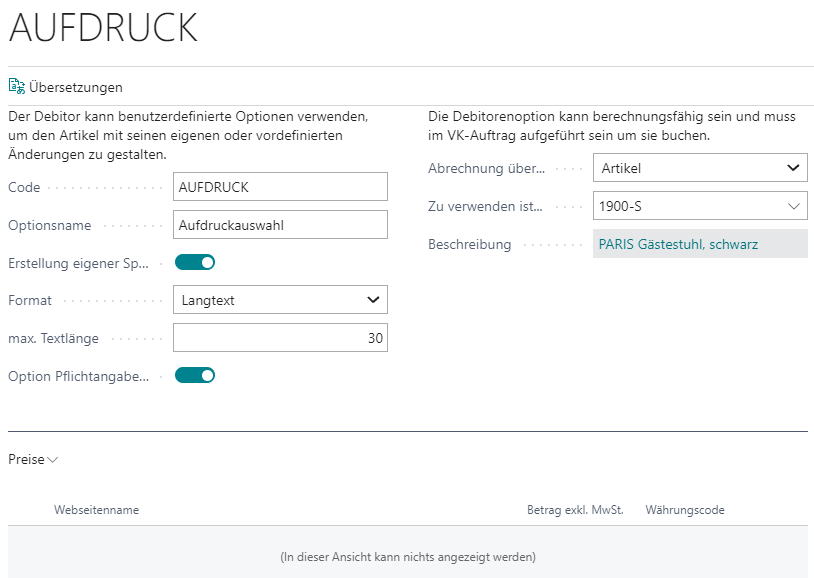Click the Preise section header
814x578 pixels.
point(33,460)
